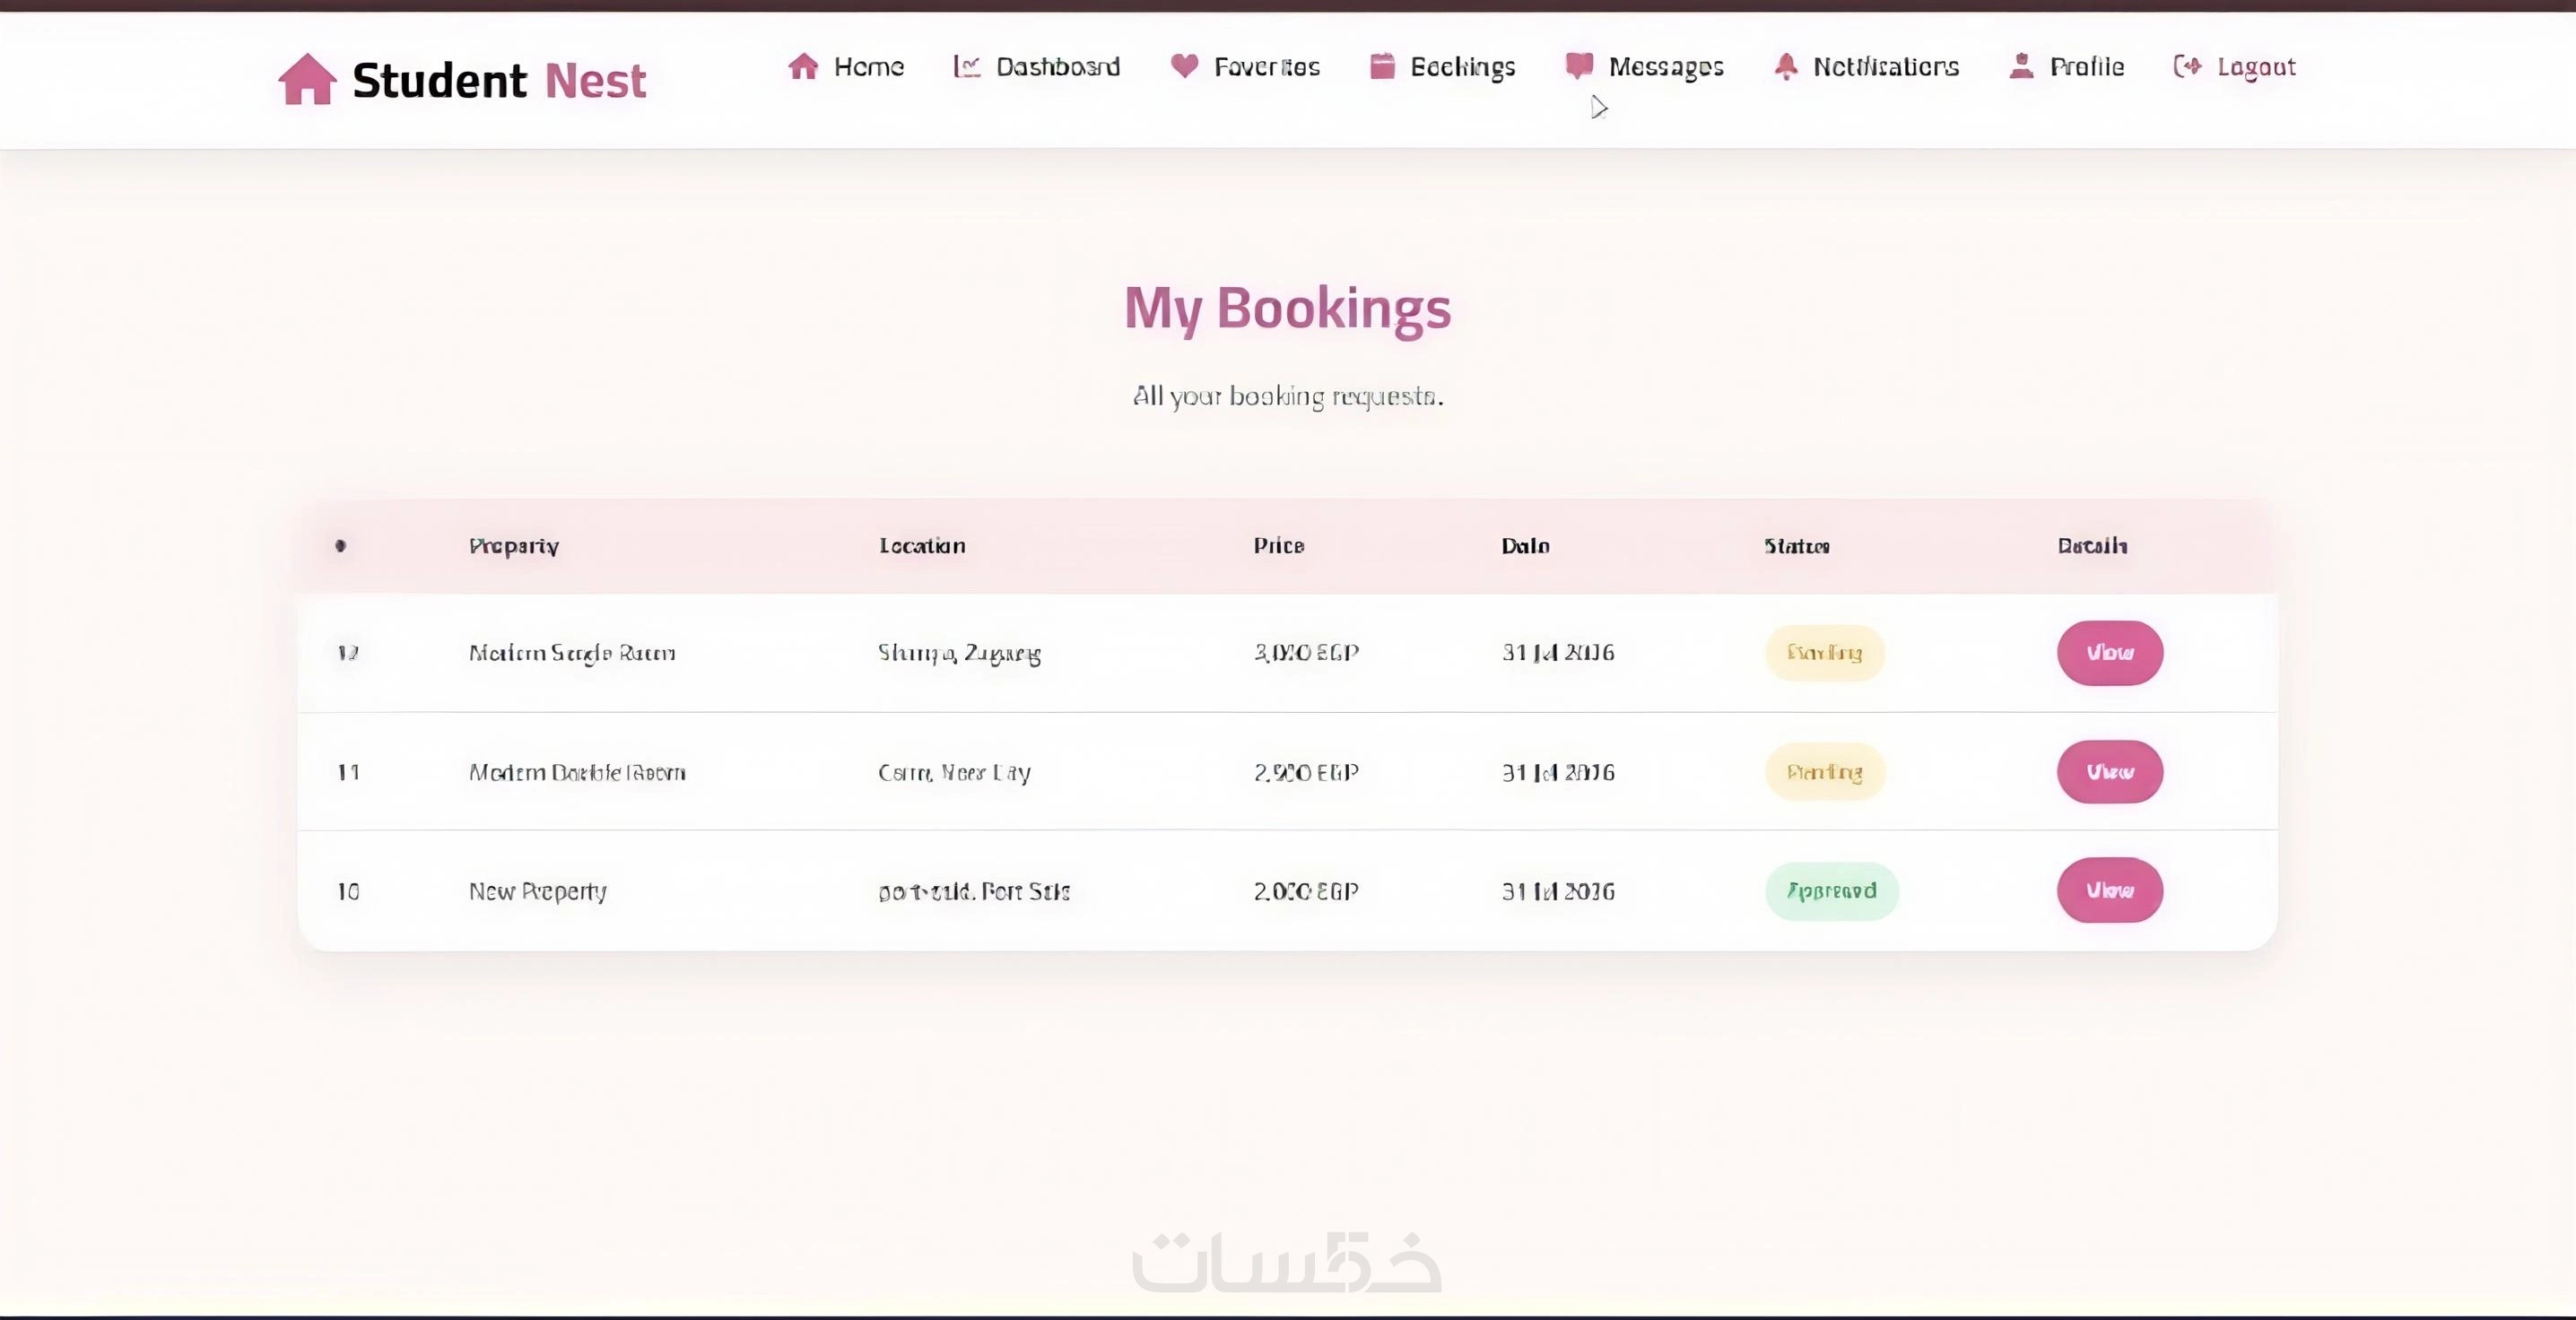Click the Property column header

click(x=514, y=546)
